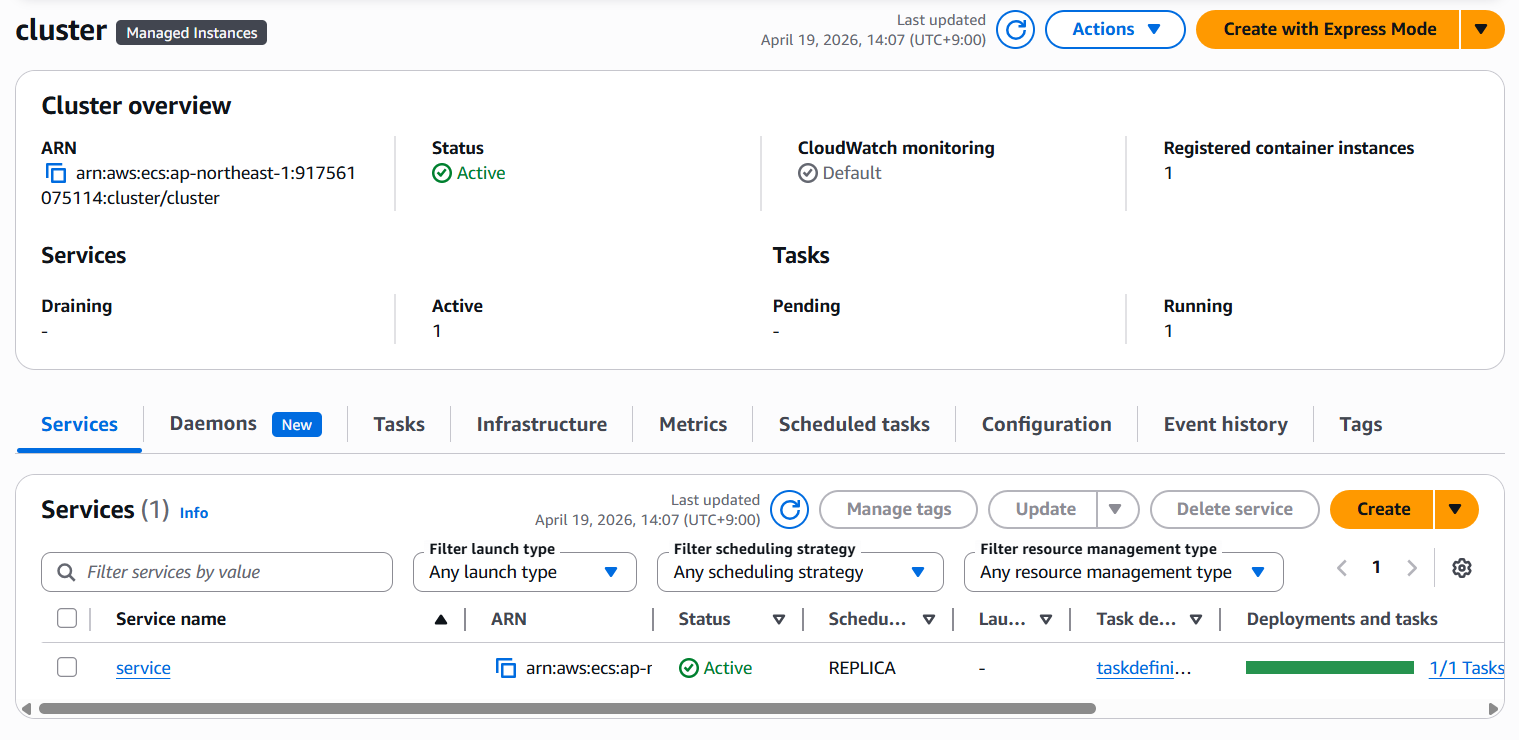Click the green deployment progress bar

[x=1329, y=668]
